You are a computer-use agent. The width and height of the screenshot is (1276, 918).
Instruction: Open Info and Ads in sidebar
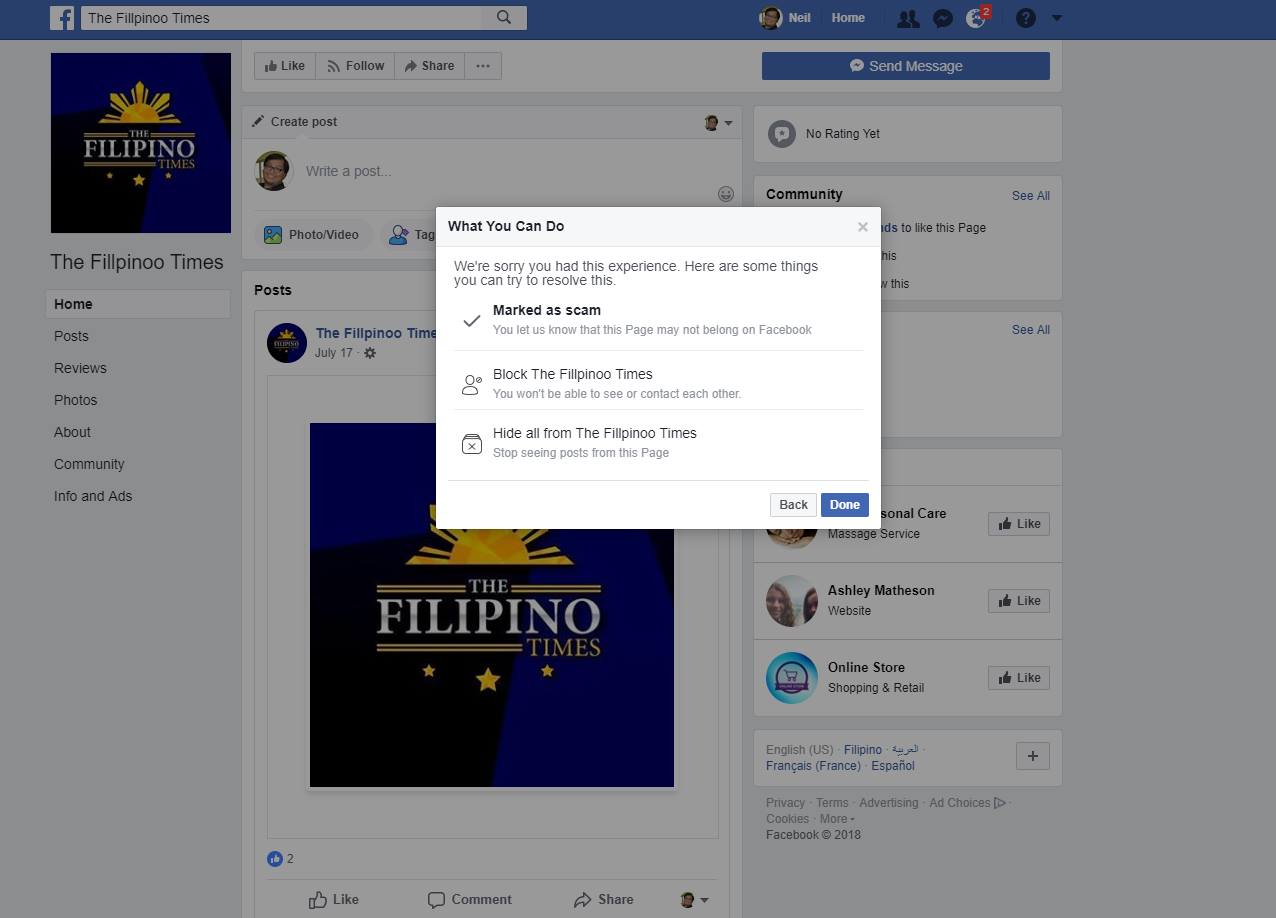93,496
